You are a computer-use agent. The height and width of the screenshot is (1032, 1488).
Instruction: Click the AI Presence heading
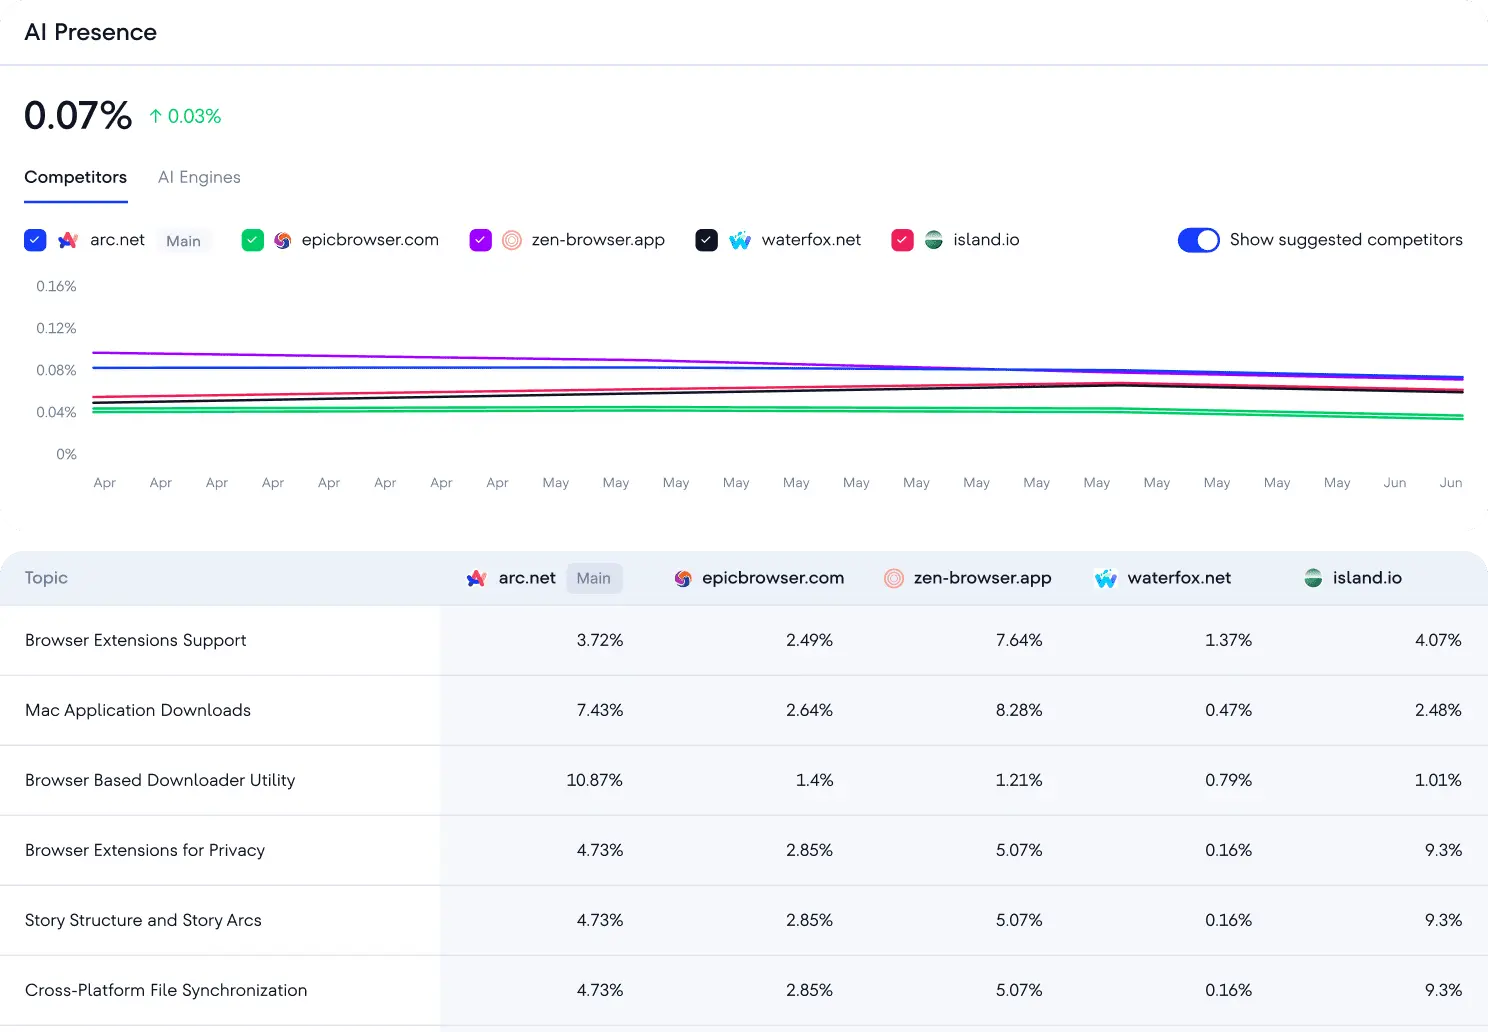91,32
